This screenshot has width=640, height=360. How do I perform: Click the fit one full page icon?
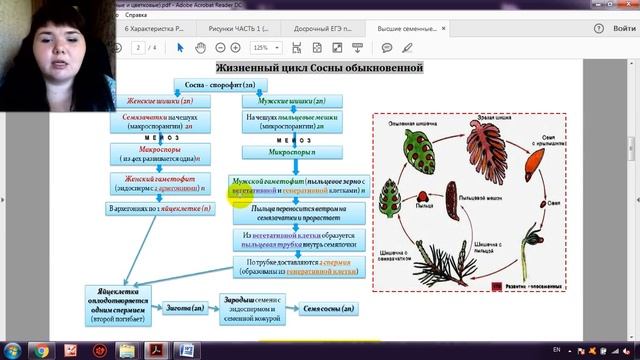pos(317,48)
